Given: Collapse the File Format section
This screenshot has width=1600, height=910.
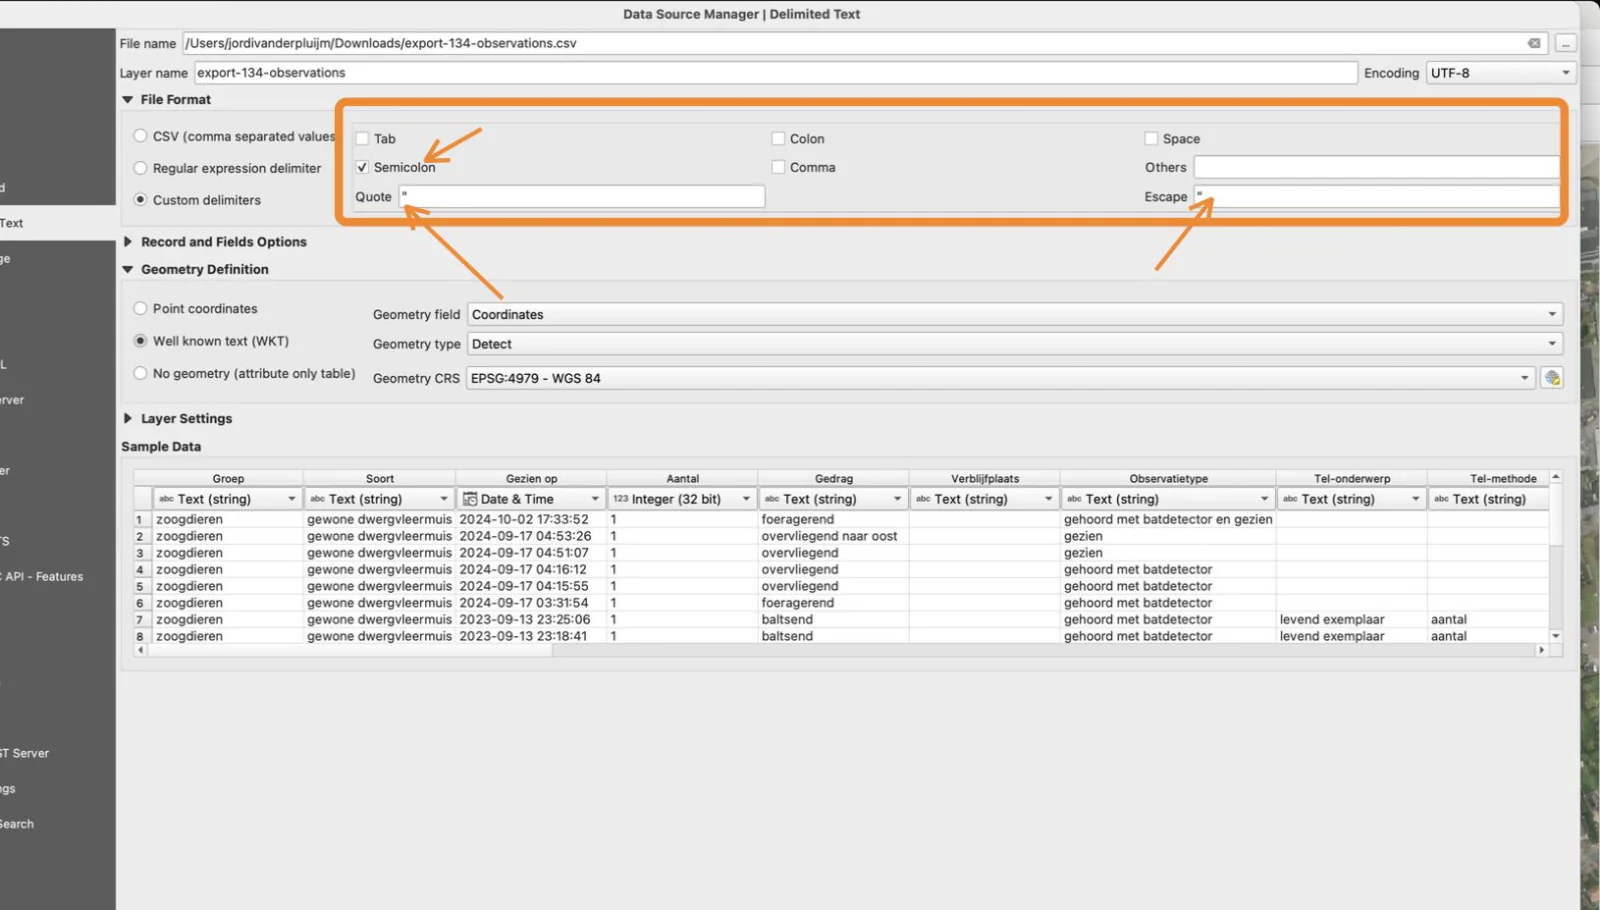Looking at the screenshot, I should click(x=128, y=100).
